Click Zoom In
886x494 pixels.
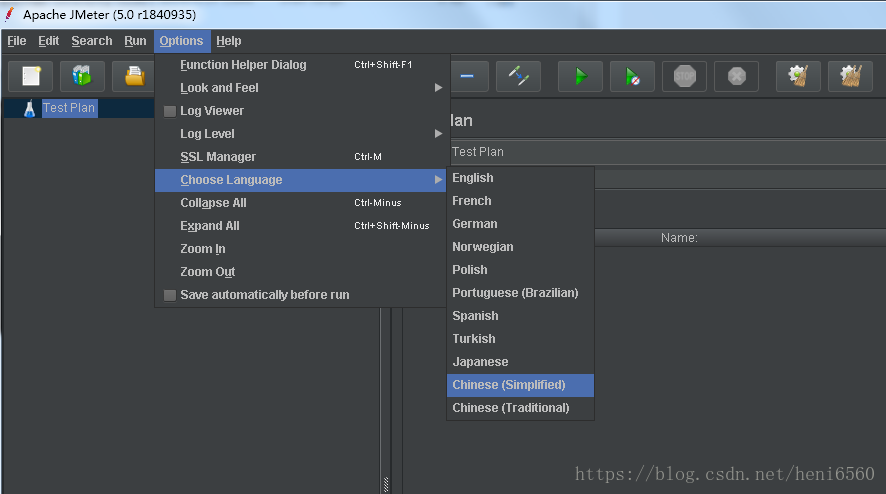coord(301,249)
